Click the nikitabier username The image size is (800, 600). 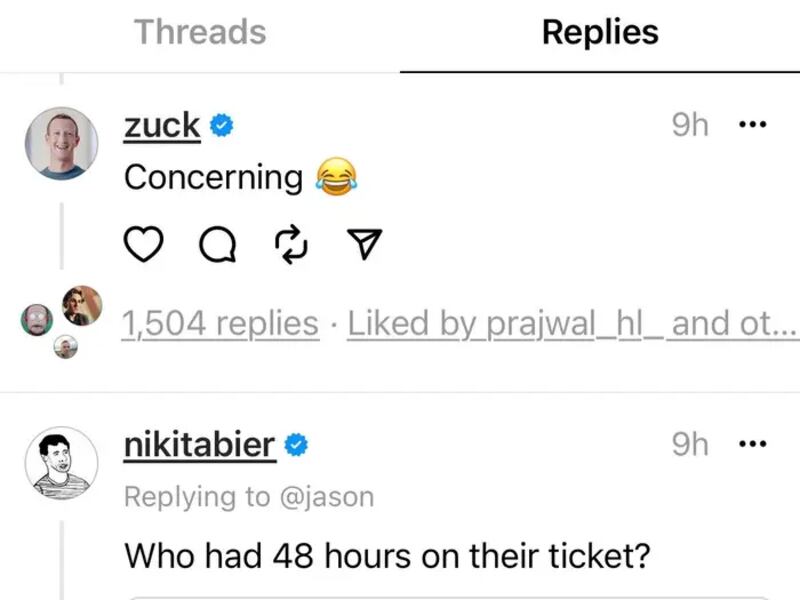point(198,443)
